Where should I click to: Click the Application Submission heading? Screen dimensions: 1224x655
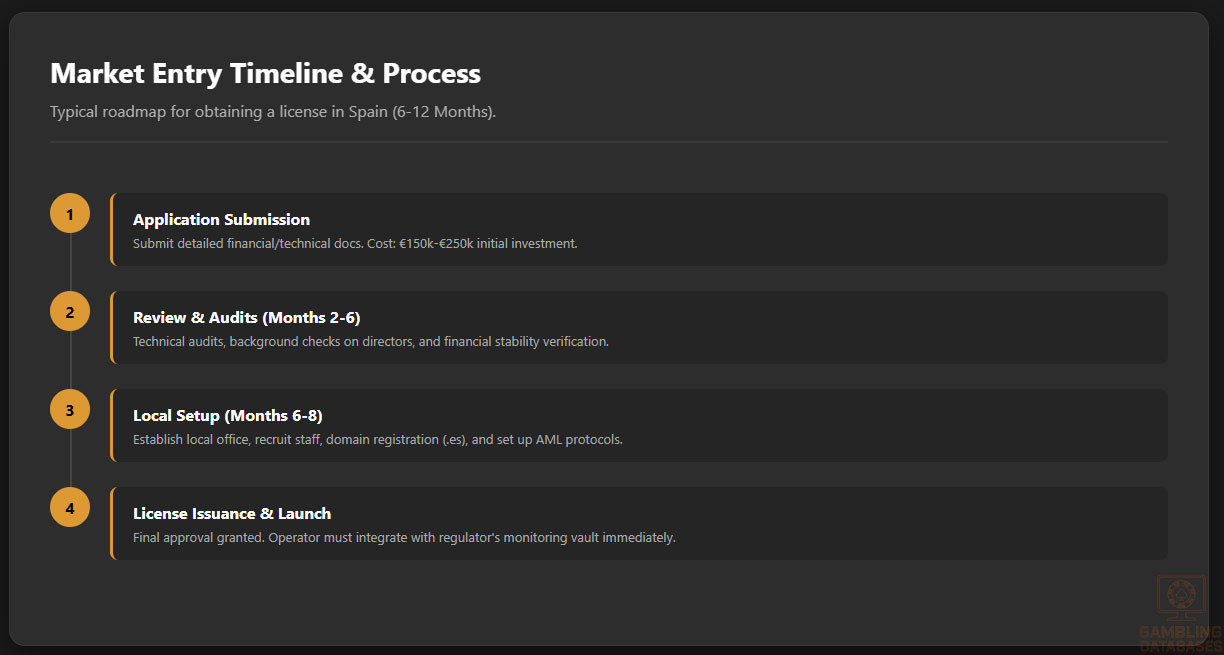click(221, 220)
